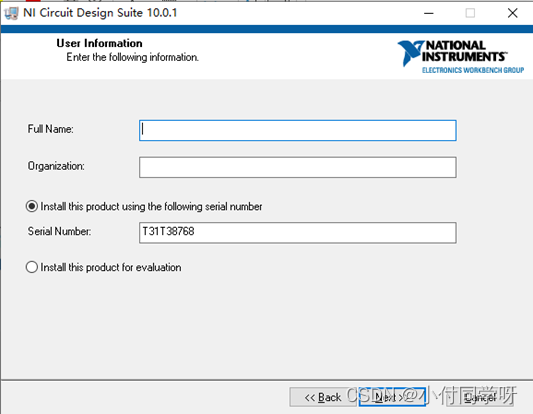
Task: Click the Full Name input field
Action: 297,131
